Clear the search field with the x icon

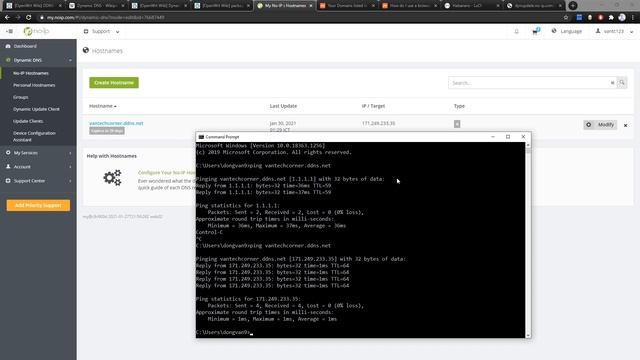pyautogui.click(x=612, y=83)
